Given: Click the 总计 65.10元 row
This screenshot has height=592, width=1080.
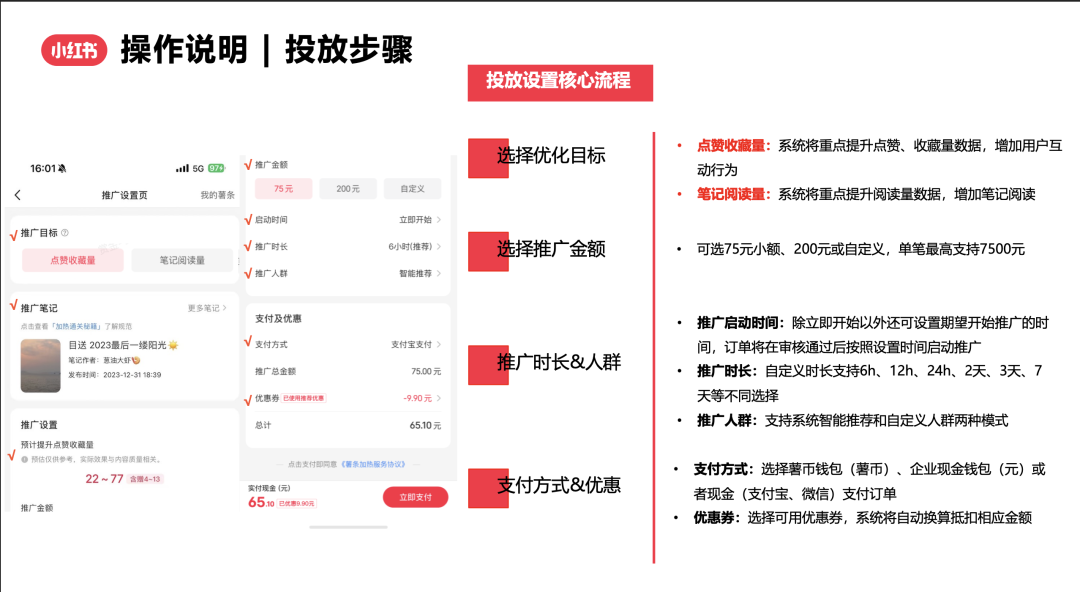Looking at the screenshot, I should (348, 425).
